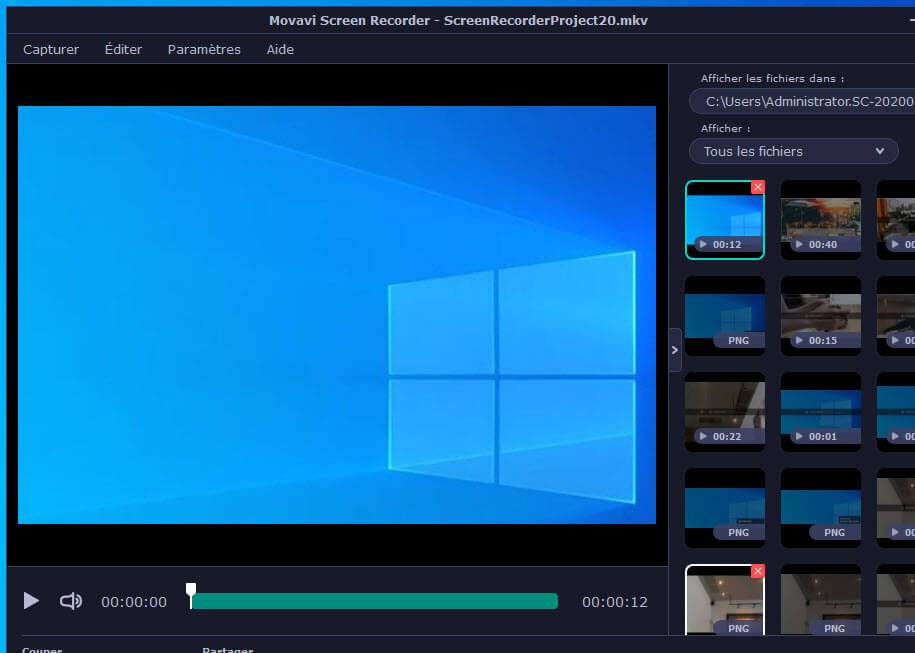Select the 00:15 video thumbnail
The height and width of the screenshot is (653, 915).
click(820, 316)
